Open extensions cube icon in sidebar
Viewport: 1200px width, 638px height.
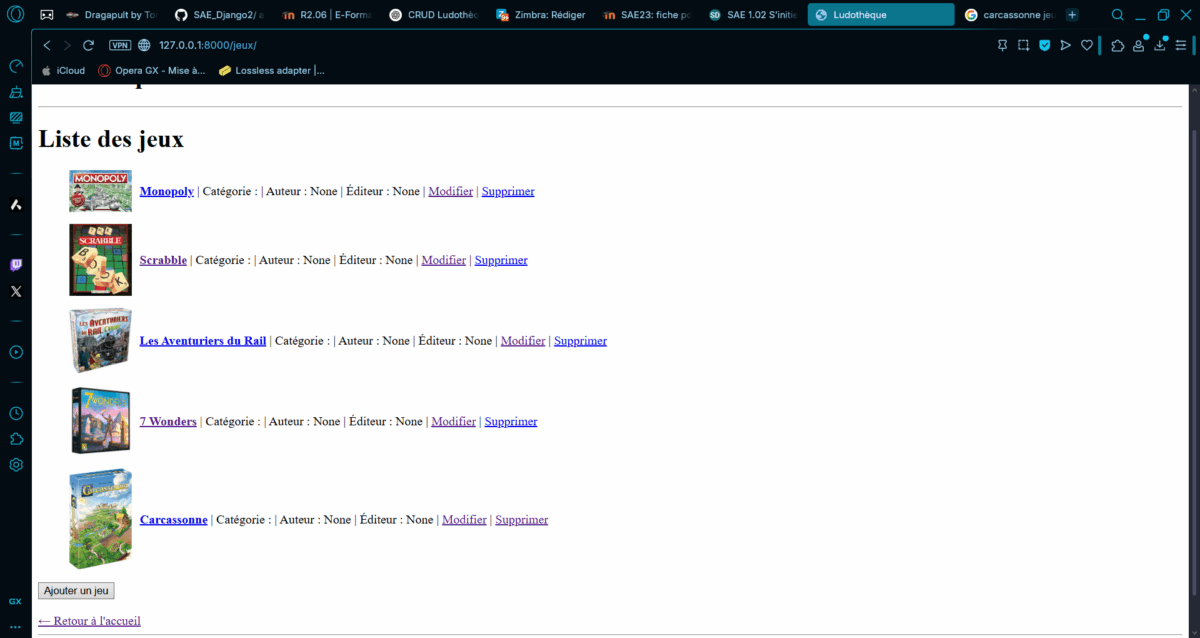16,439
